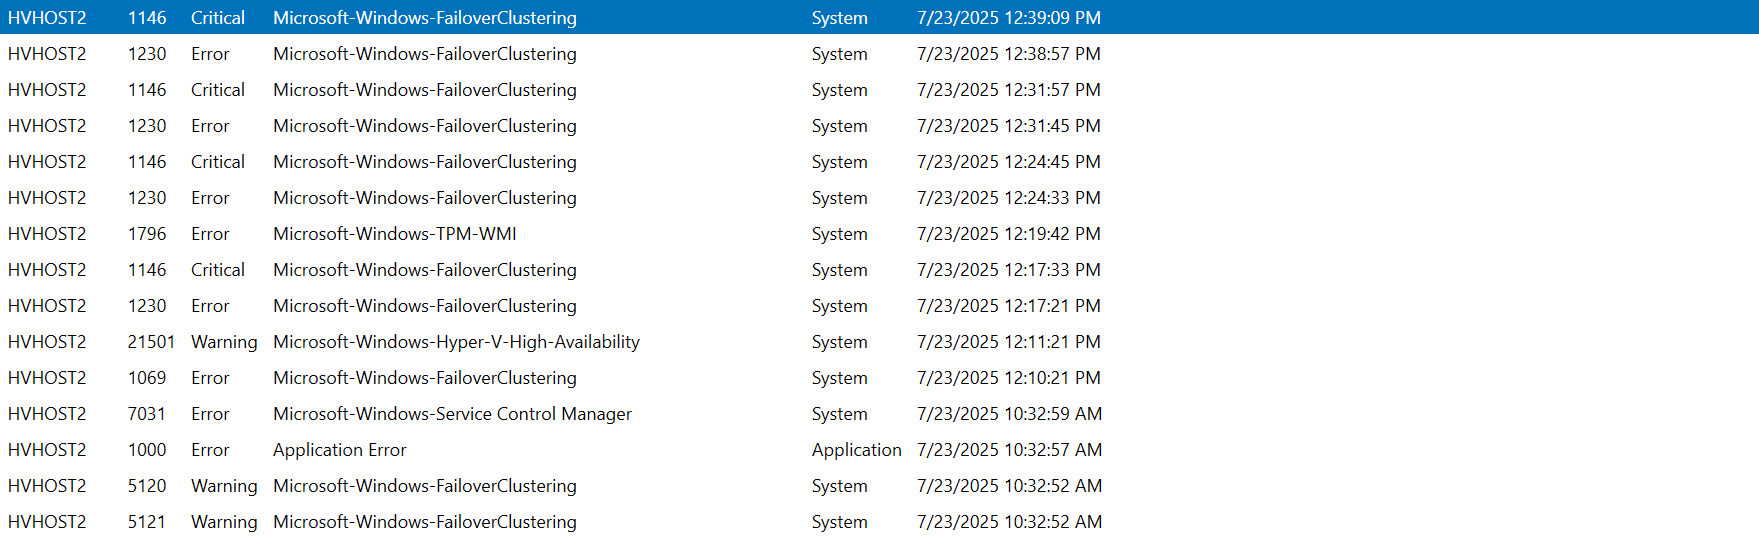Viewport: 1759px width, 538px height.
Task: Select the Warning event with ID 5120
Action: click(879, 486)
